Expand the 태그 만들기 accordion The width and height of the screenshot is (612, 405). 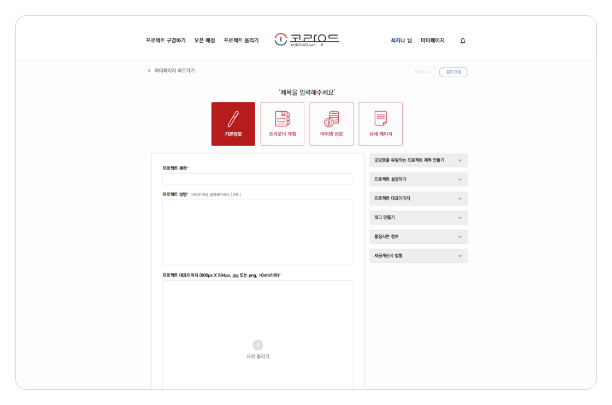tap(417, 217)
